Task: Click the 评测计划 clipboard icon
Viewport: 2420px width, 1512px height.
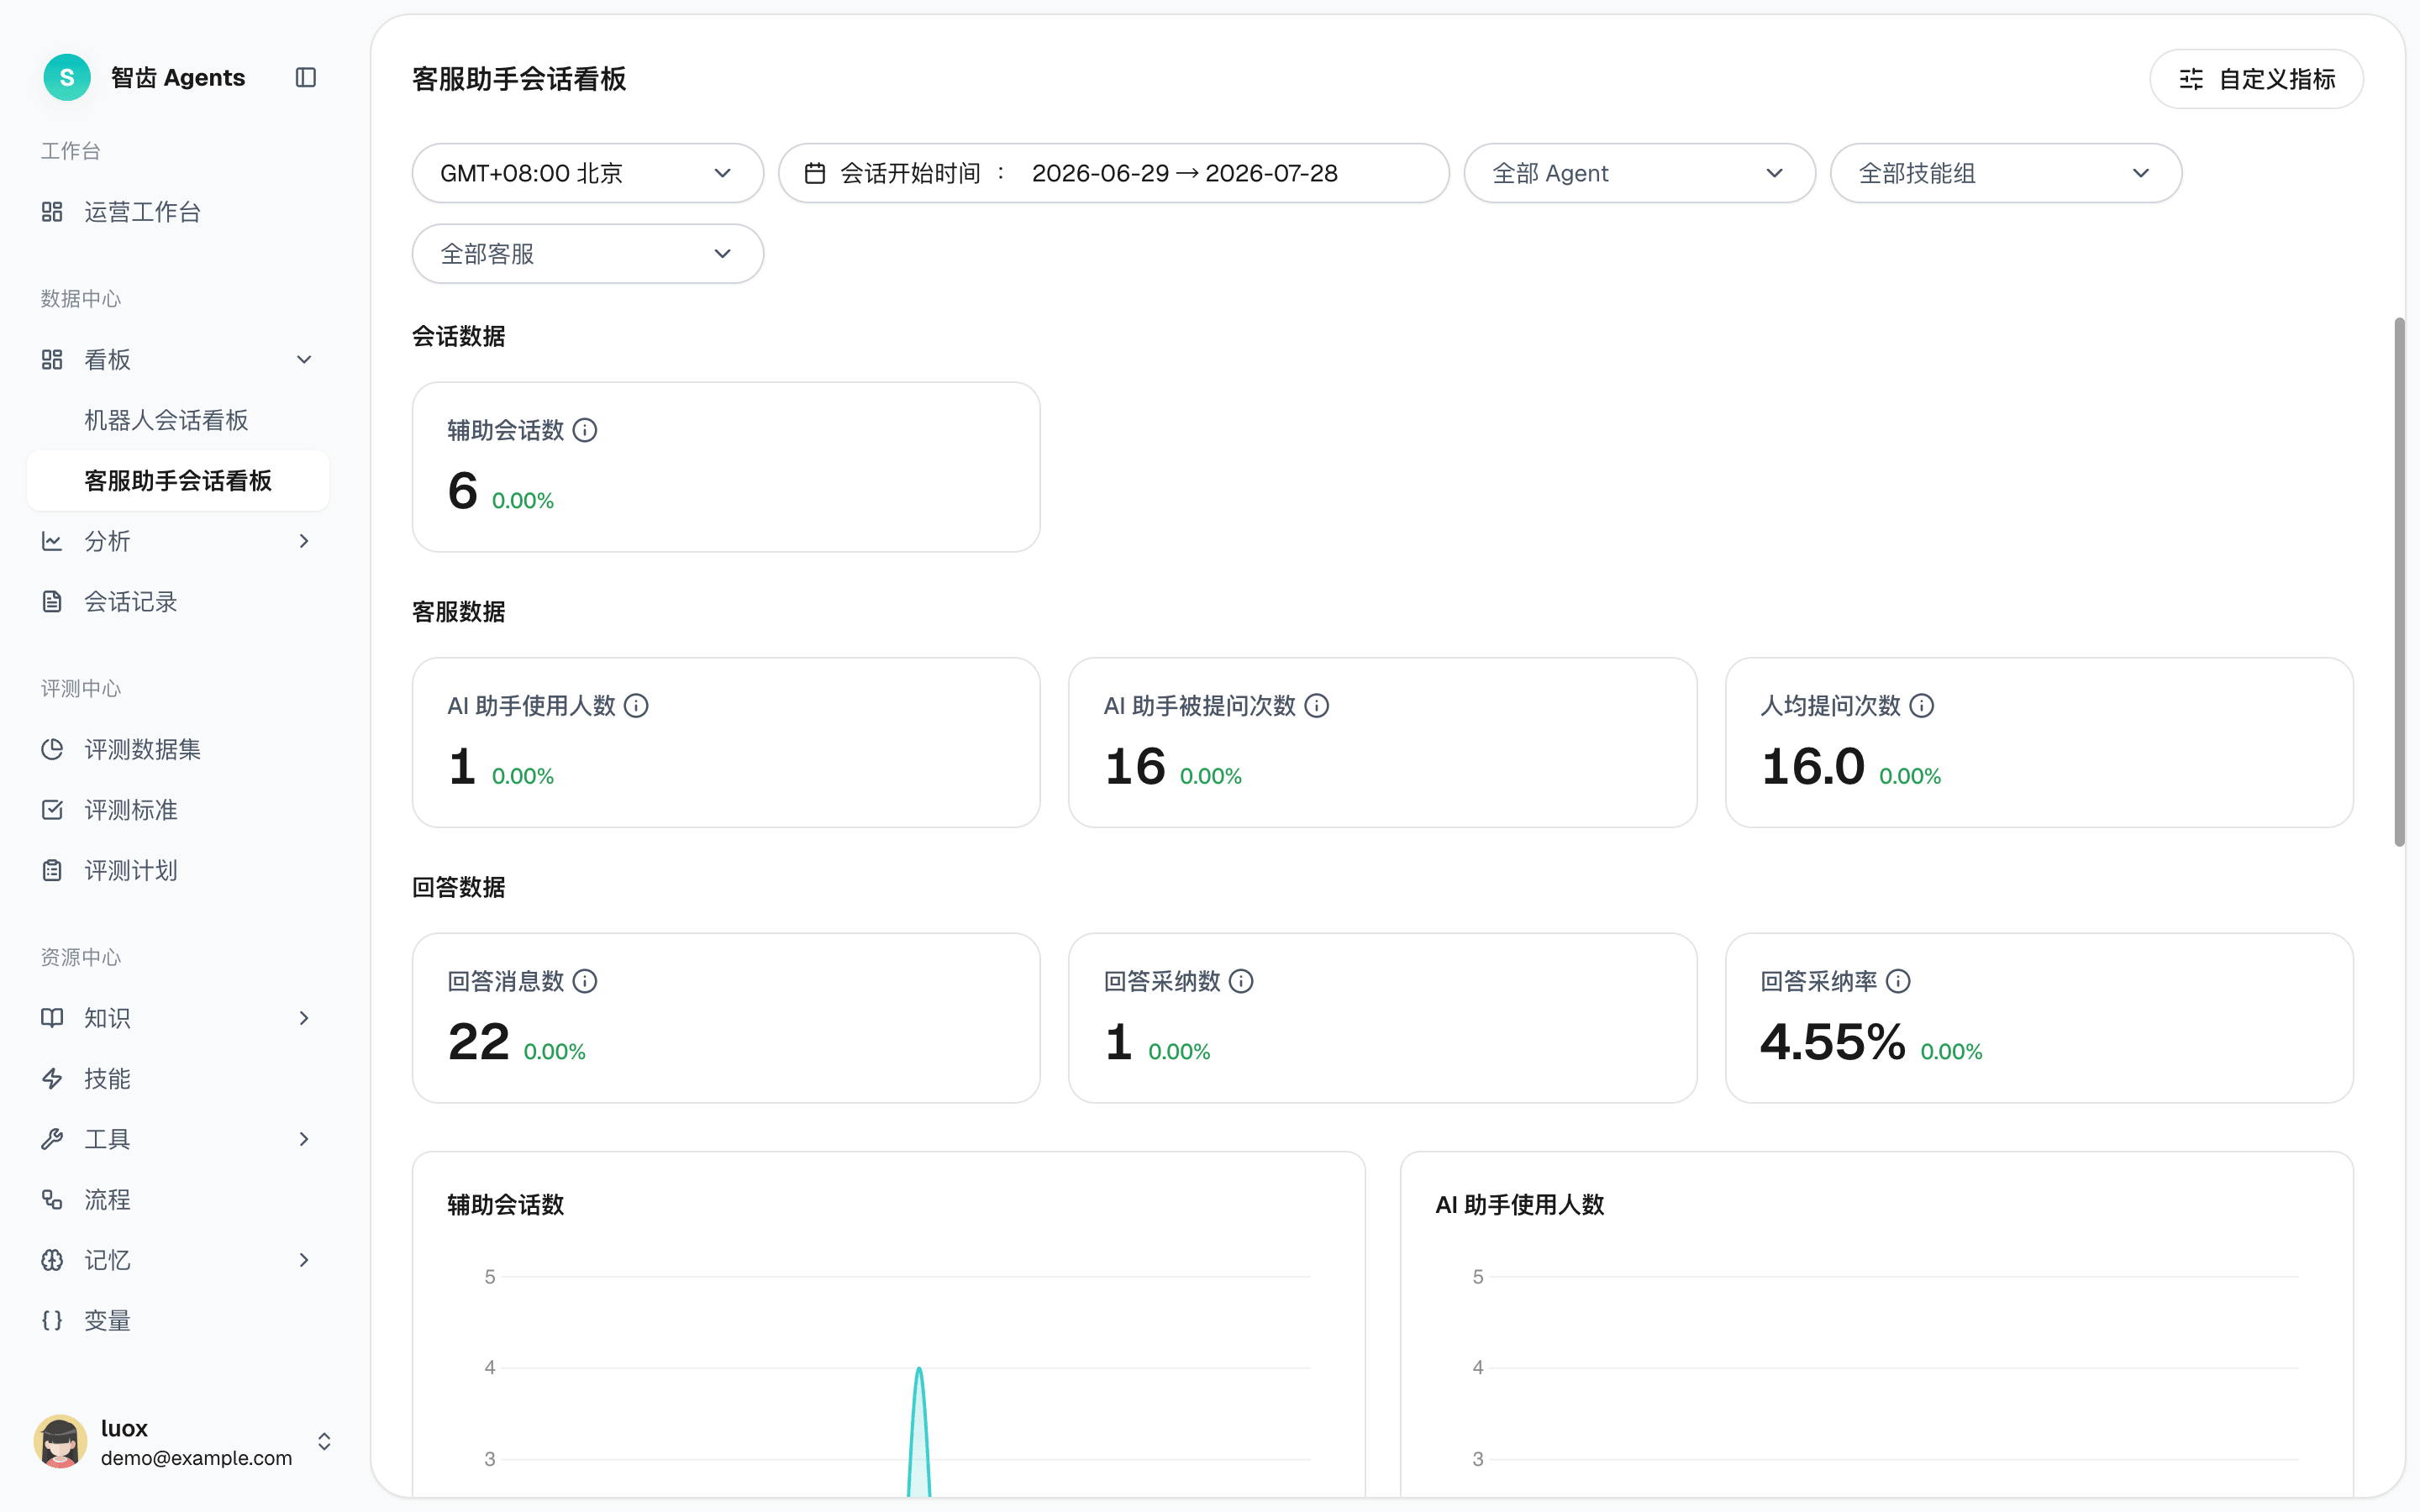Action: 52,870
